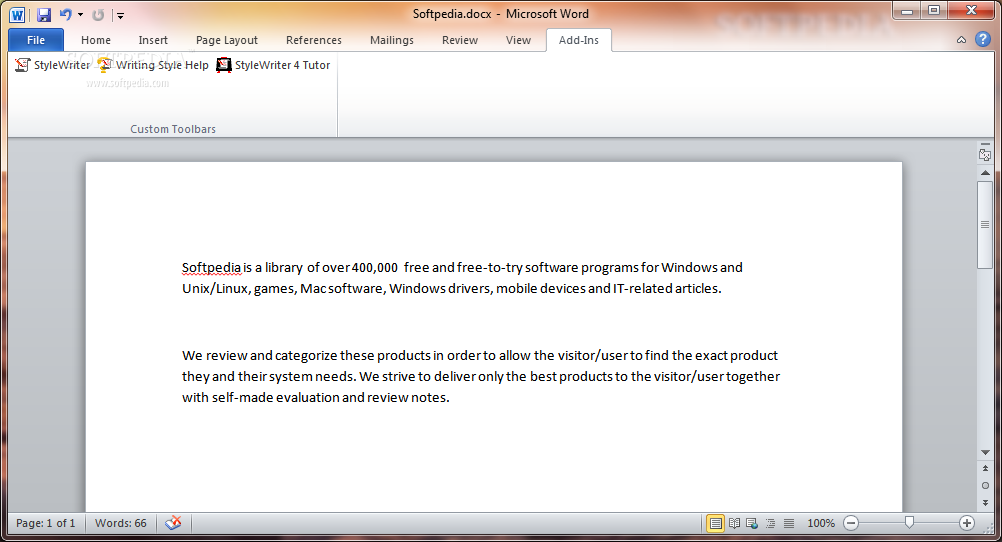Switch to the Insert tab

(153, 40)
